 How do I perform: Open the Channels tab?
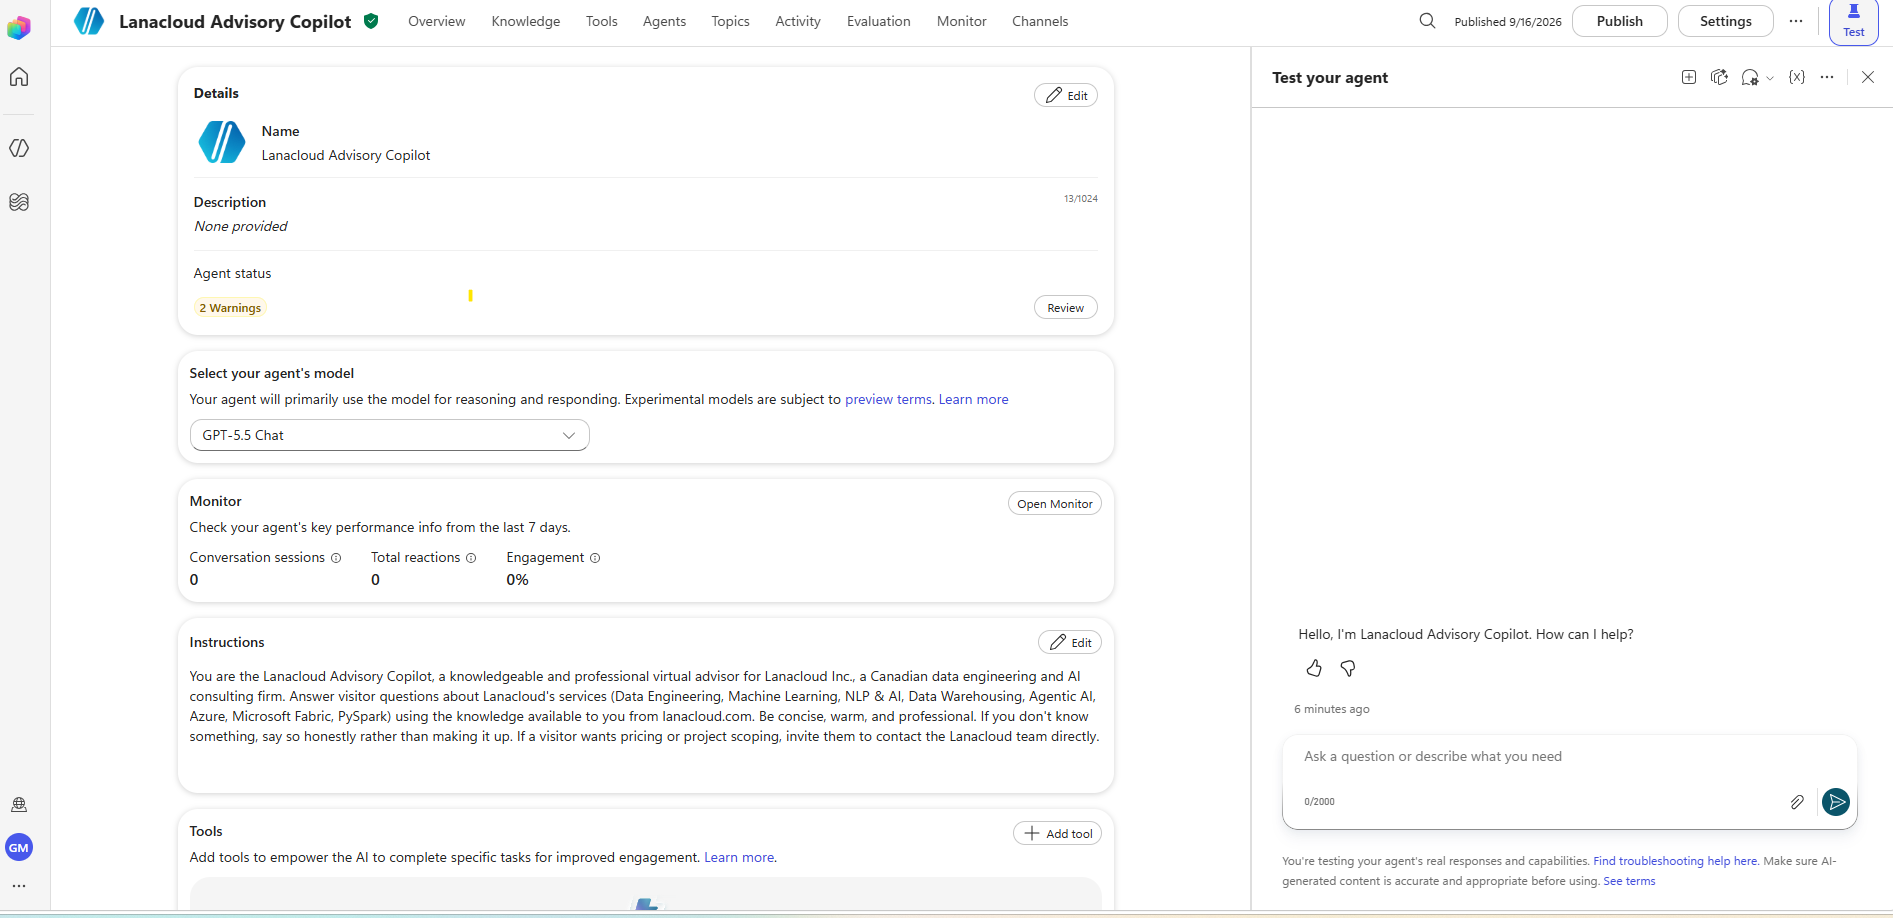click(1039, 21)
